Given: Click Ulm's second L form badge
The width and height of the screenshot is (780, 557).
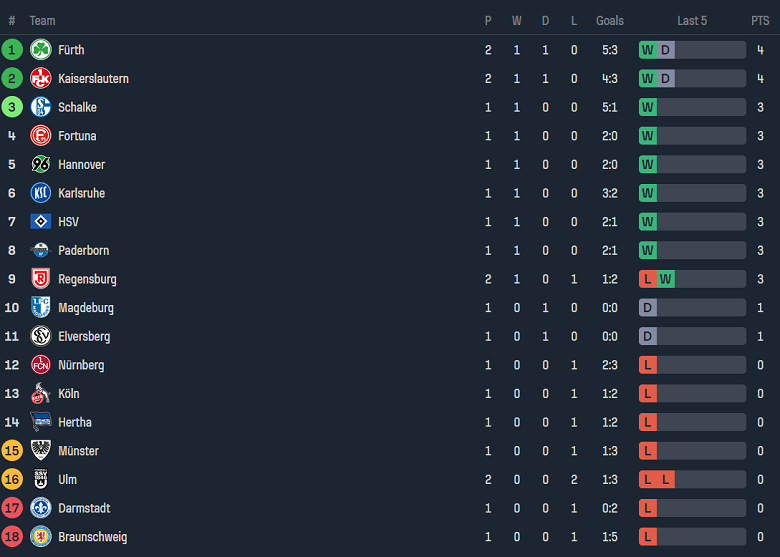Looking at the screenshot, I should [x=665, y=480].
